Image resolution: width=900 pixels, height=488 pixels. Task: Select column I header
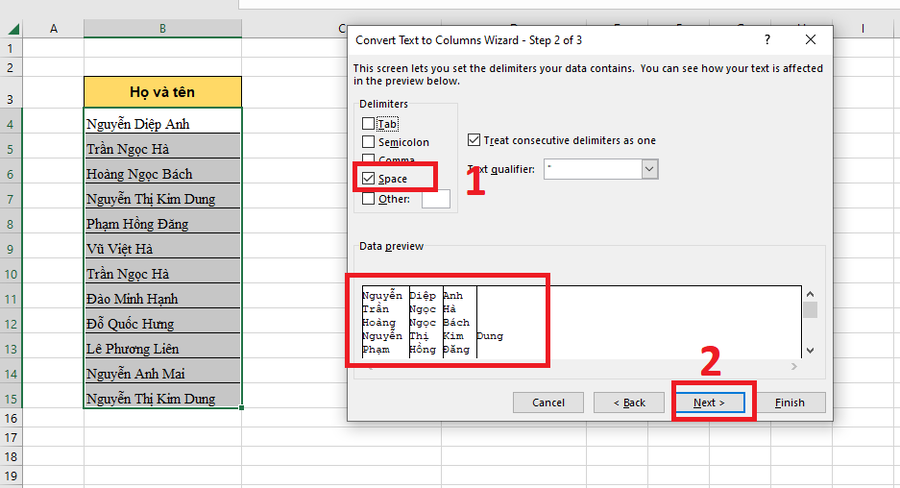tap(863, 29)
